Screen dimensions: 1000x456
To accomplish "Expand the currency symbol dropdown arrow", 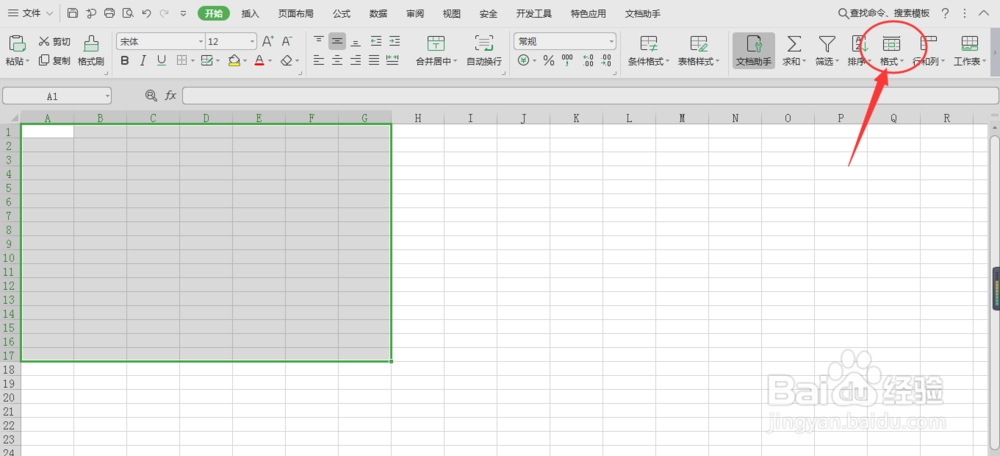I will (534, 61).
